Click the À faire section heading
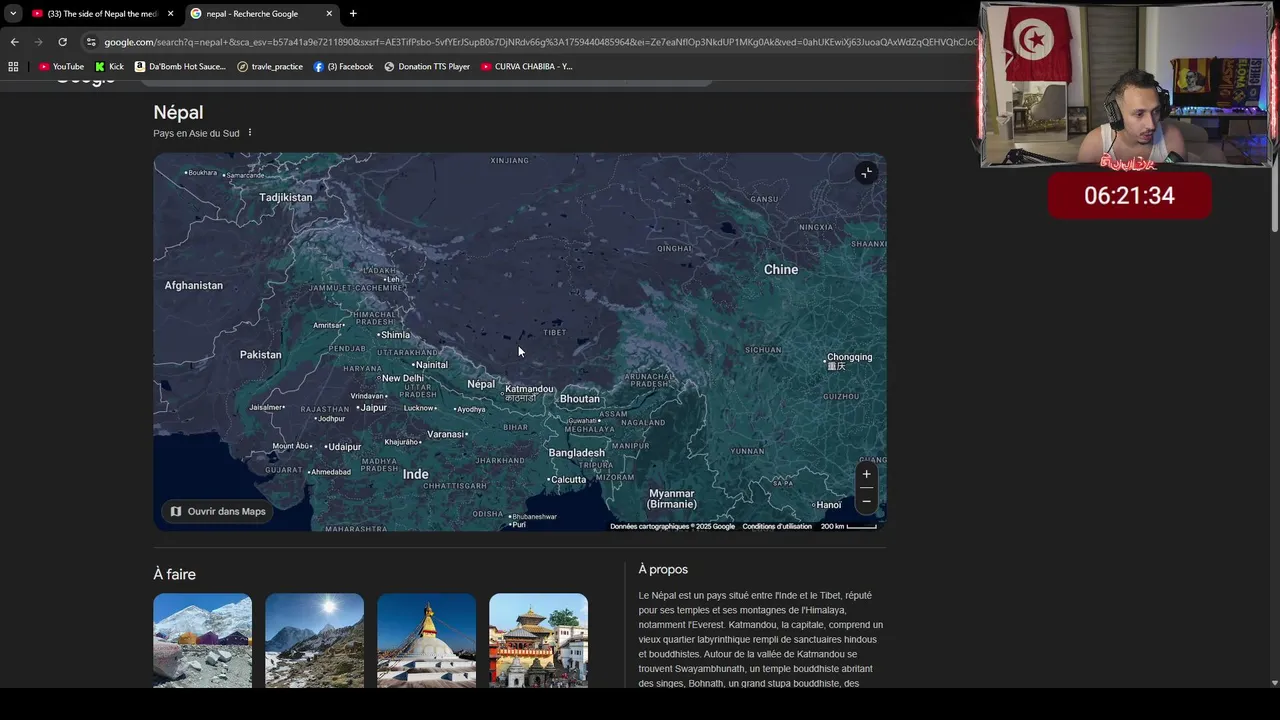Screen dimensions: 1280x720 click(x=174, y=574)
